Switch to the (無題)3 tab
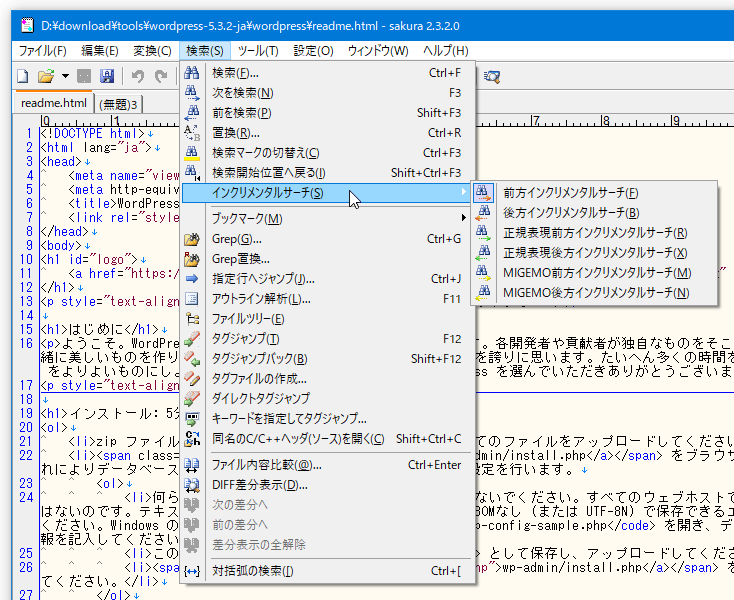The height and width of the screenshot is (600, 734). (x=118, y=104)
